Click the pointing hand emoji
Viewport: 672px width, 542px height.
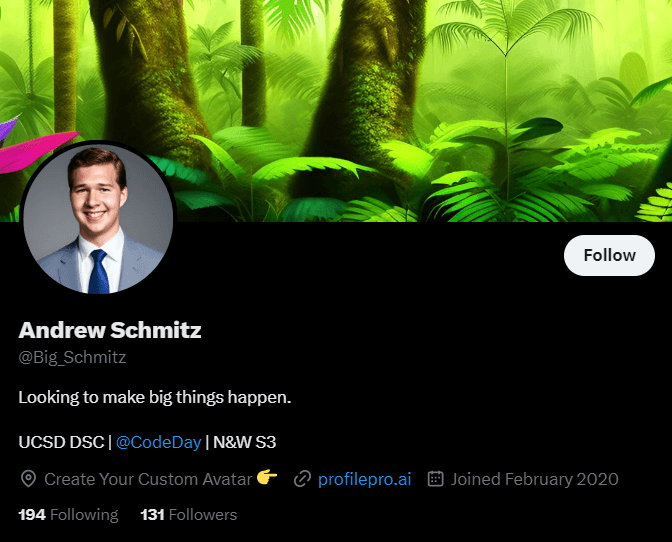(x=266, y=478)
